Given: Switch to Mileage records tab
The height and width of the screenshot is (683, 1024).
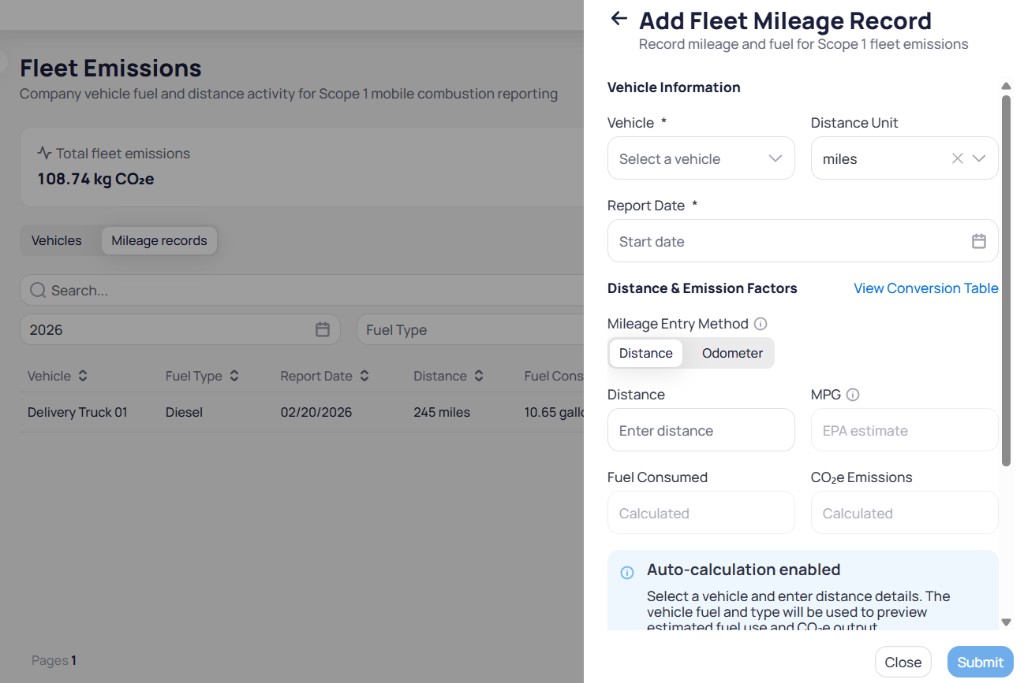Looking at the screenshot, I should [159, 240].
